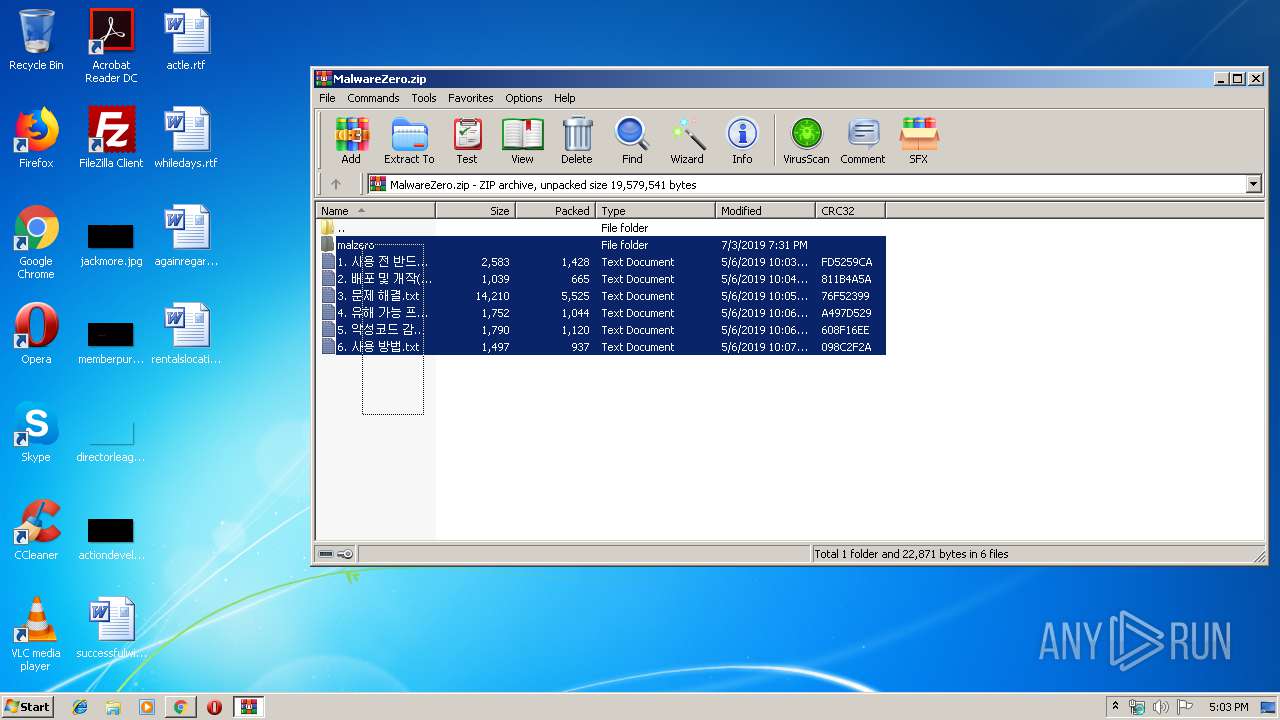Go up one folder level arrow
Viewport: 1280px width, 720px height.
click(x=336, y=184)
